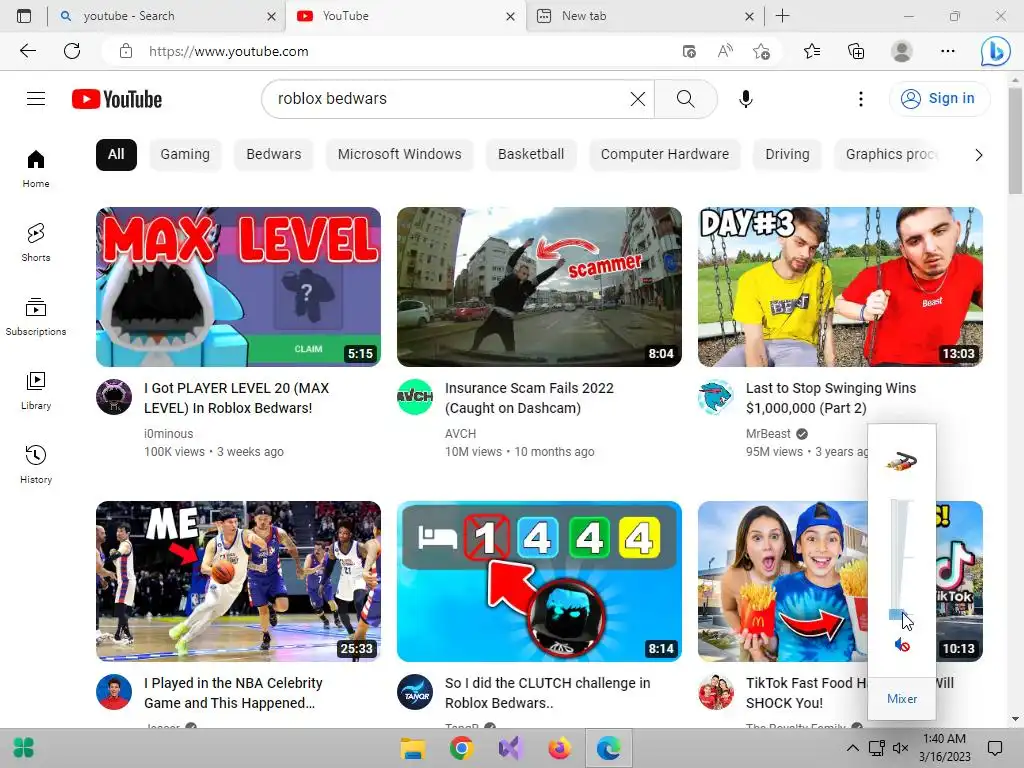Close the YouTube tab

click(x=510, y=16)
